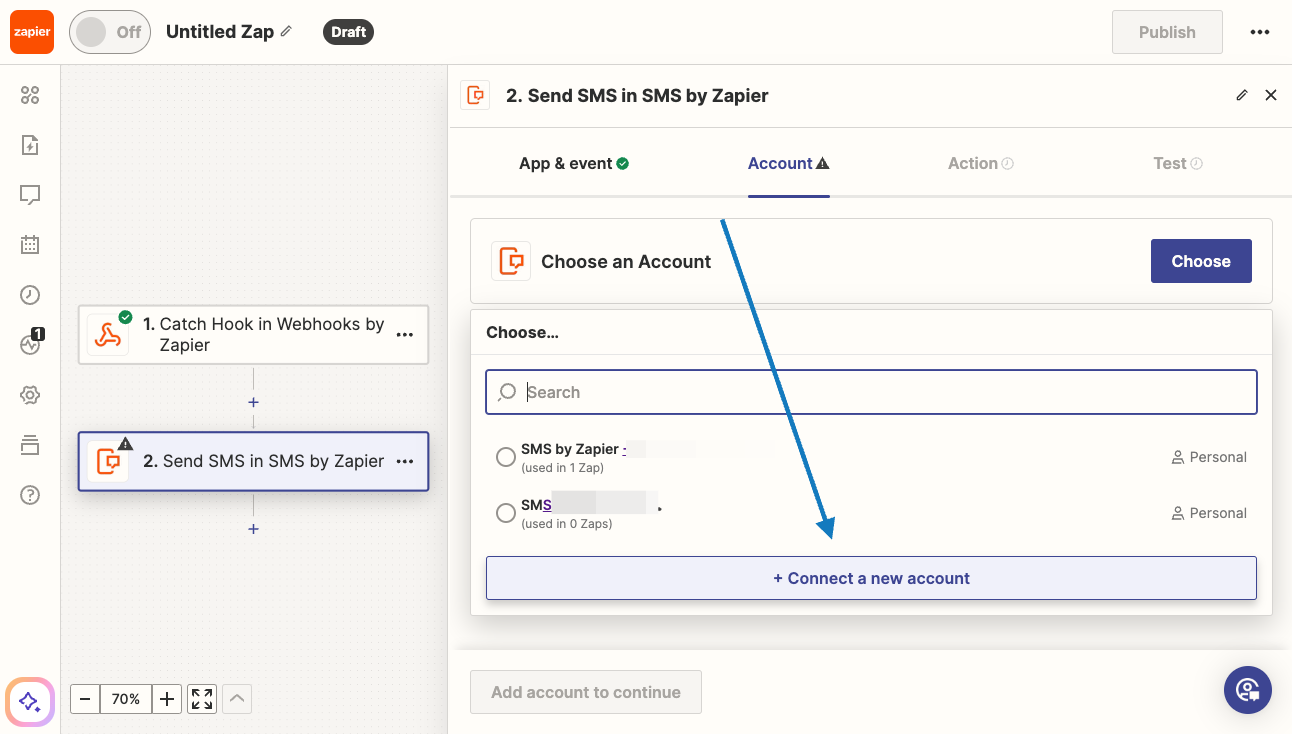Open the calendar sidebar icon

(x=30, y=244)
